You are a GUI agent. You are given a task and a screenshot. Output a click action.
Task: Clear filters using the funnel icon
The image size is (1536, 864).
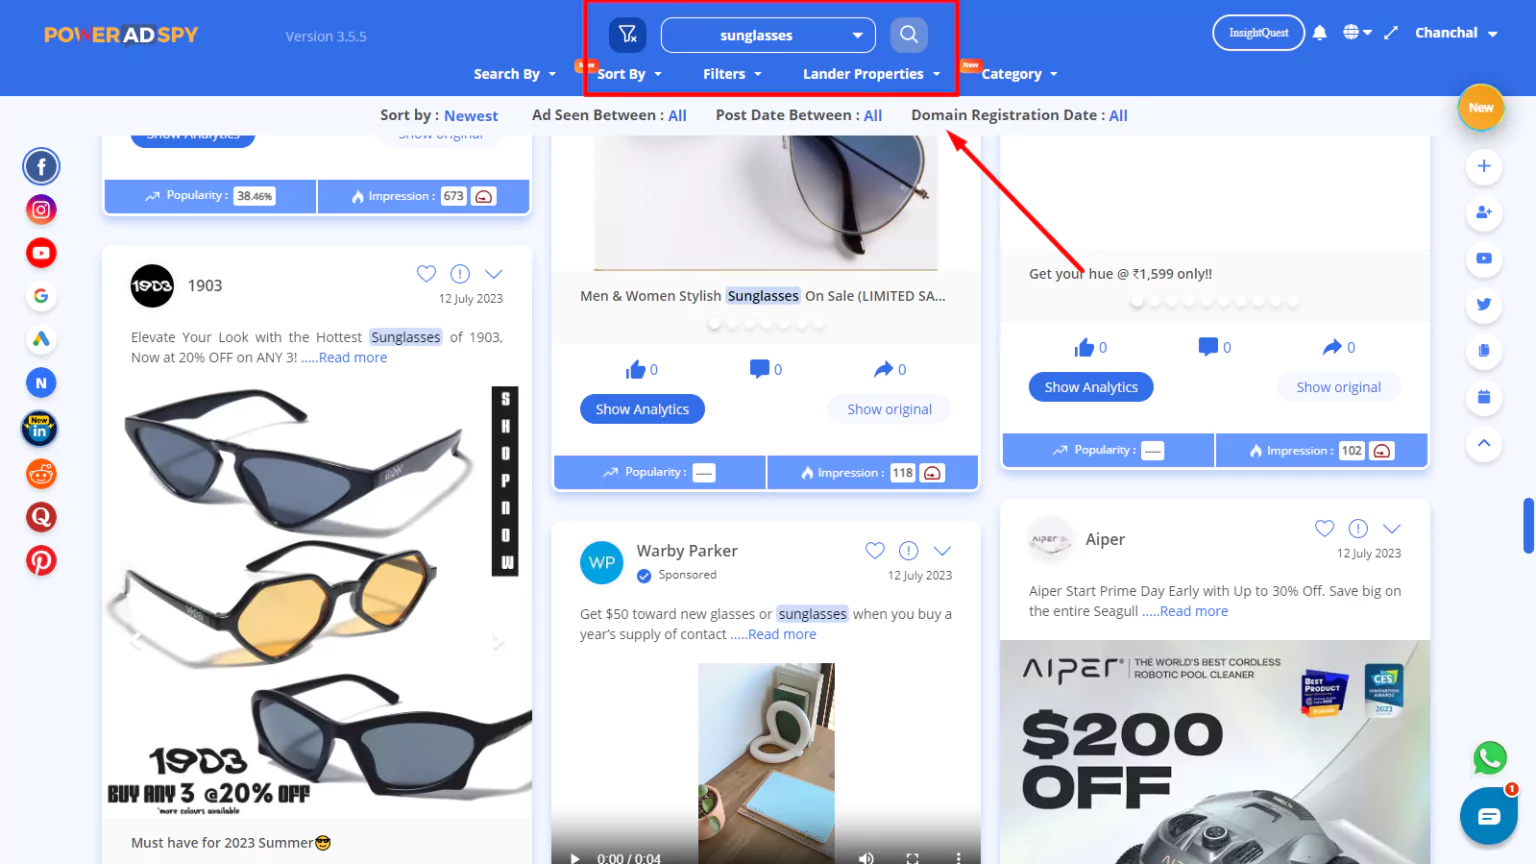pos(628,35)
